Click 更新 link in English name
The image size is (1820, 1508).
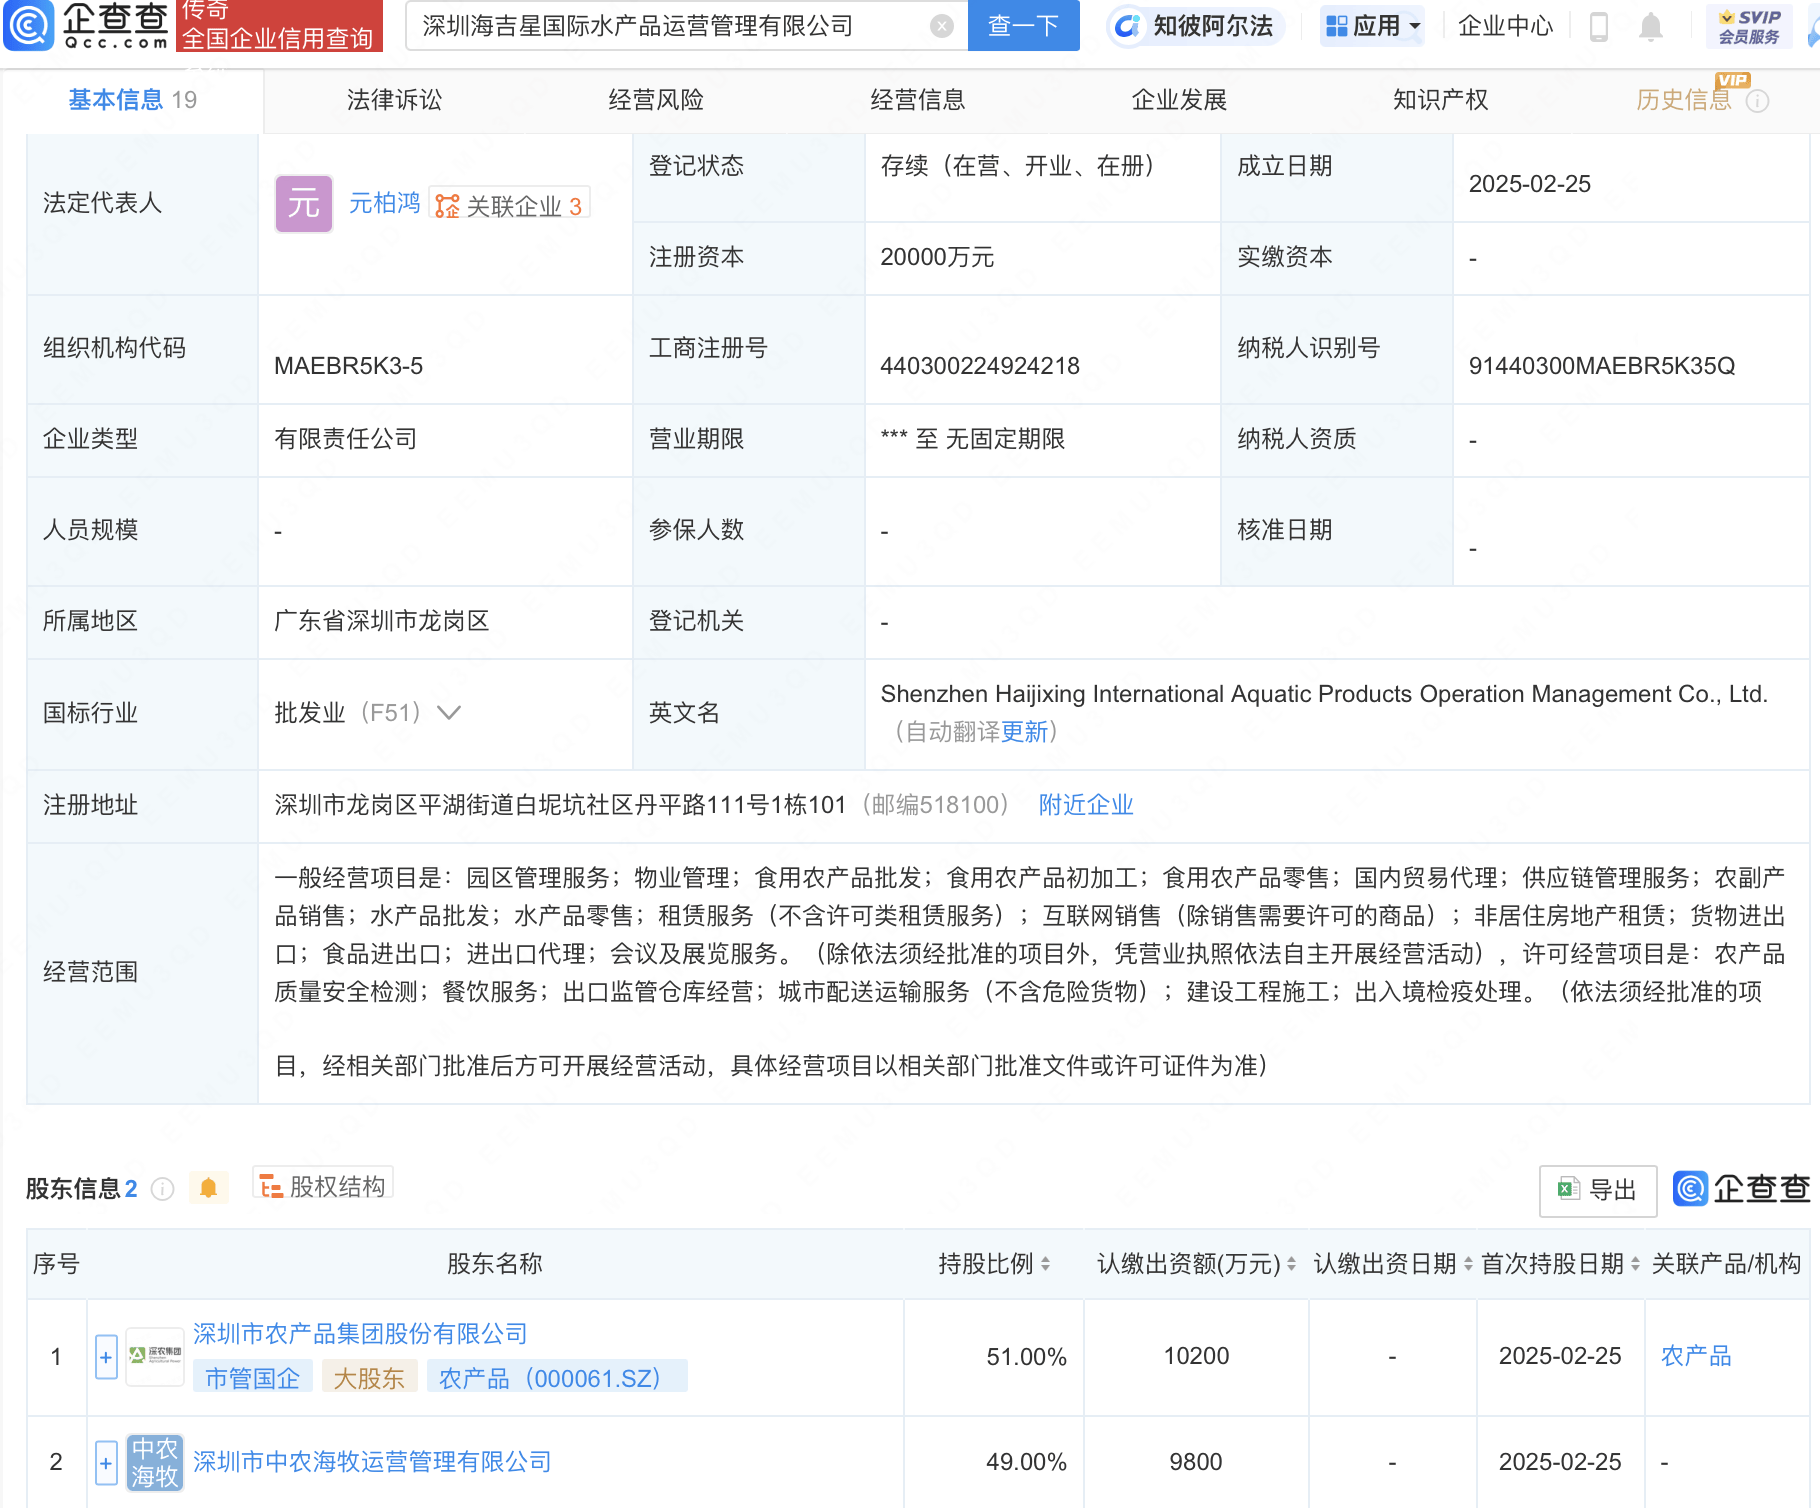tap(1025, 732)
